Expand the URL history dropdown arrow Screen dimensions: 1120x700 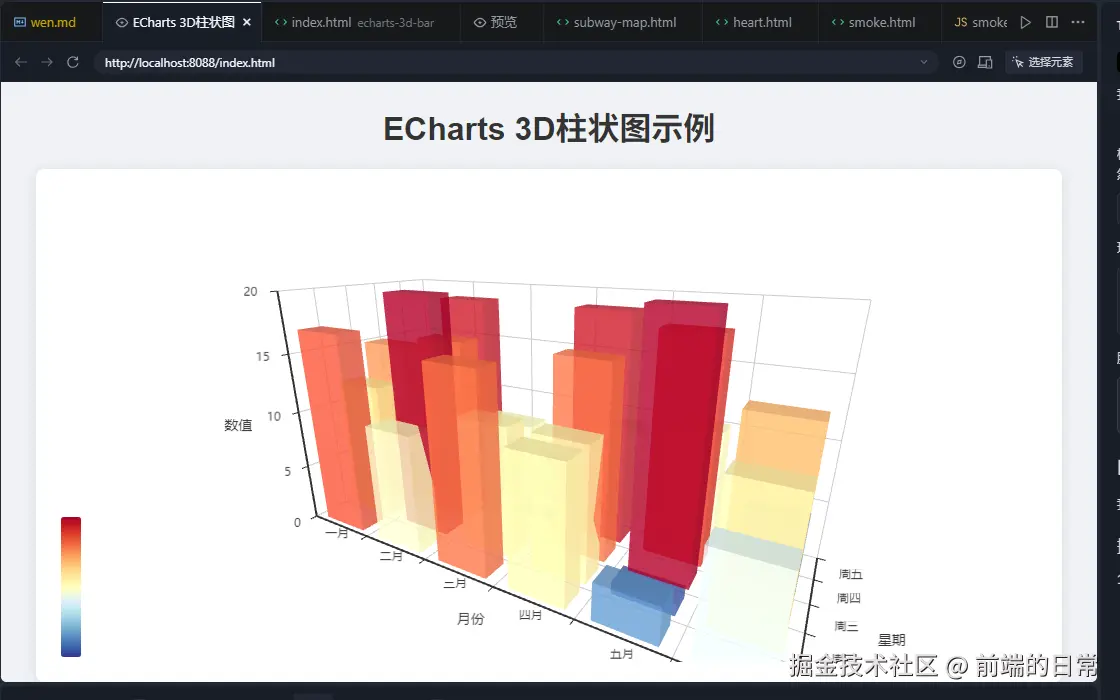pos(924,62)
